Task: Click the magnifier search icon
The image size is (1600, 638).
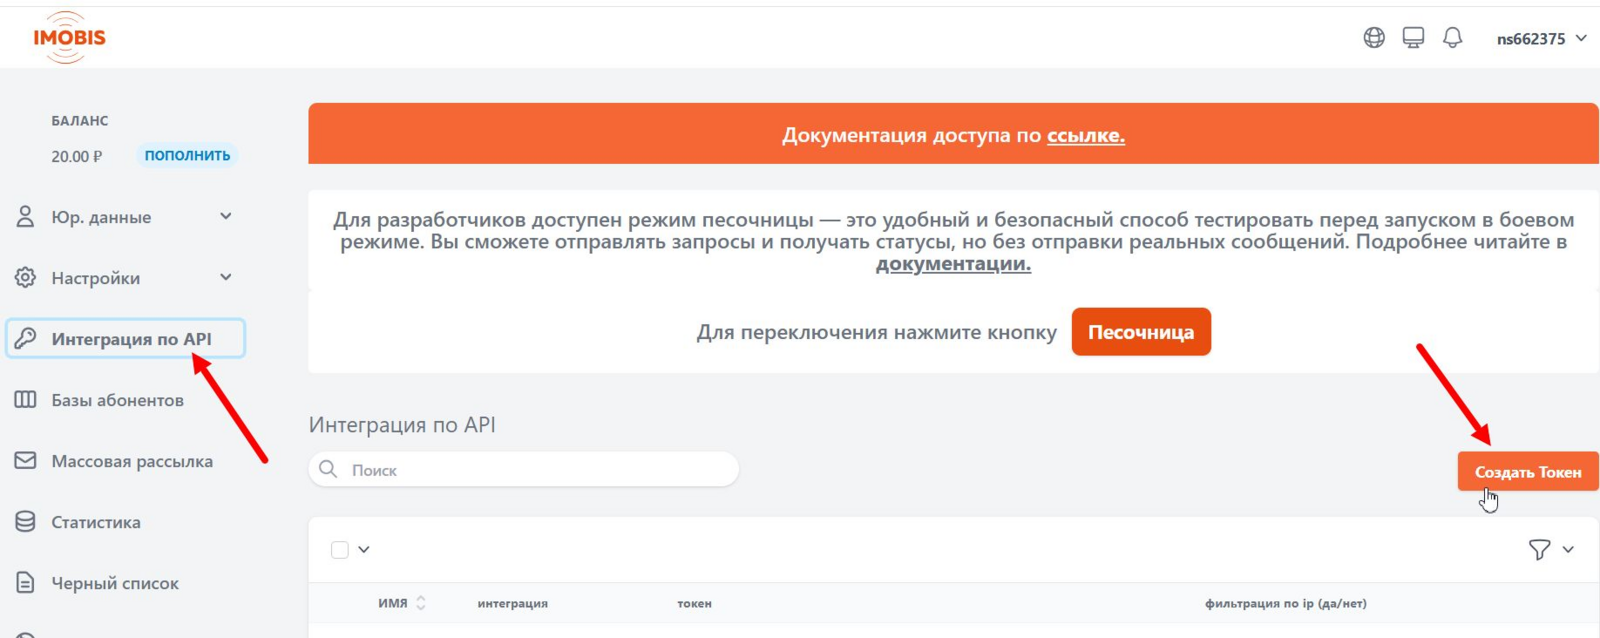Action: pyautogui.click(x=328, y=469)
